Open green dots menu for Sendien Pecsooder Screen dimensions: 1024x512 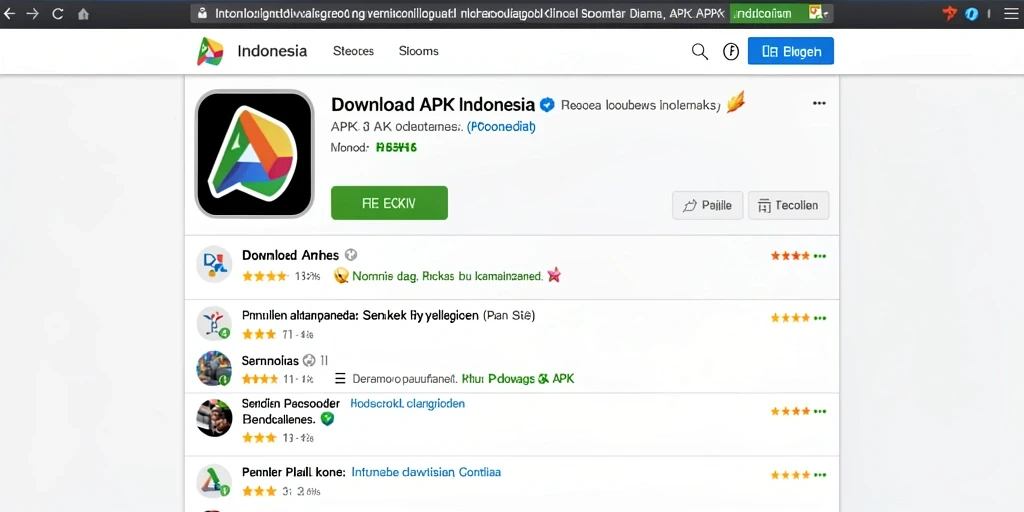(x=820, y=411)
